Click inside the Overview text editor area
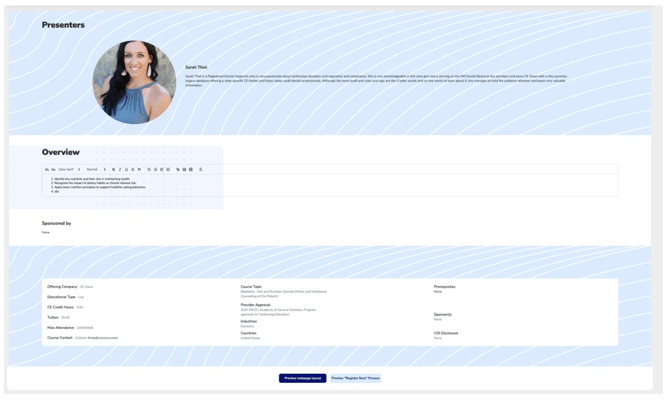The width and height of the screenshot is (670, 401). [330, 185]
